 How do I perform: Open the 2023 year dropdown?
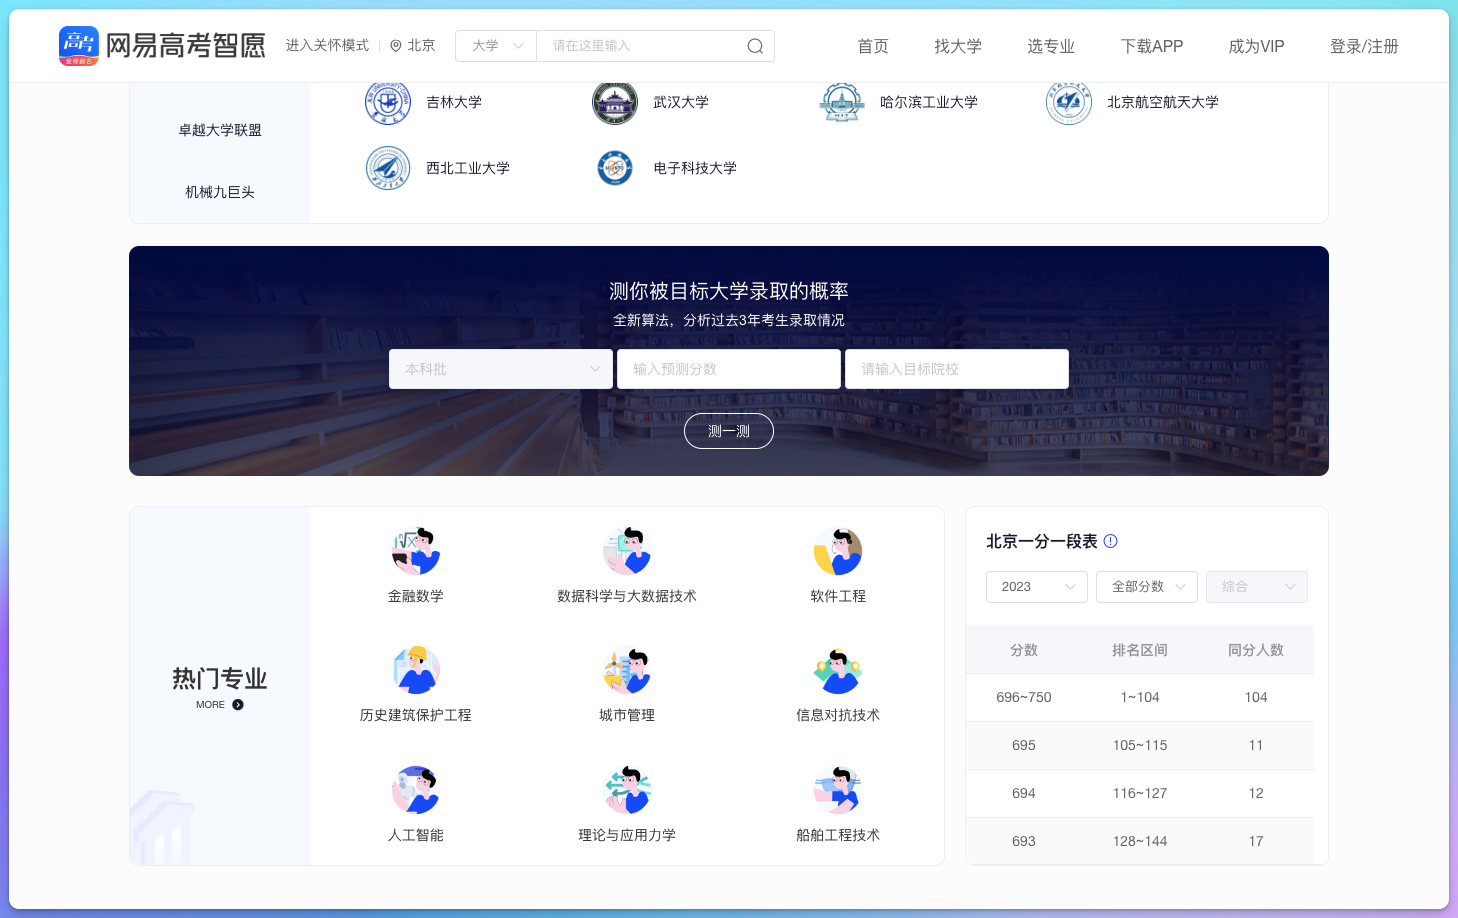click(1036, 587)
